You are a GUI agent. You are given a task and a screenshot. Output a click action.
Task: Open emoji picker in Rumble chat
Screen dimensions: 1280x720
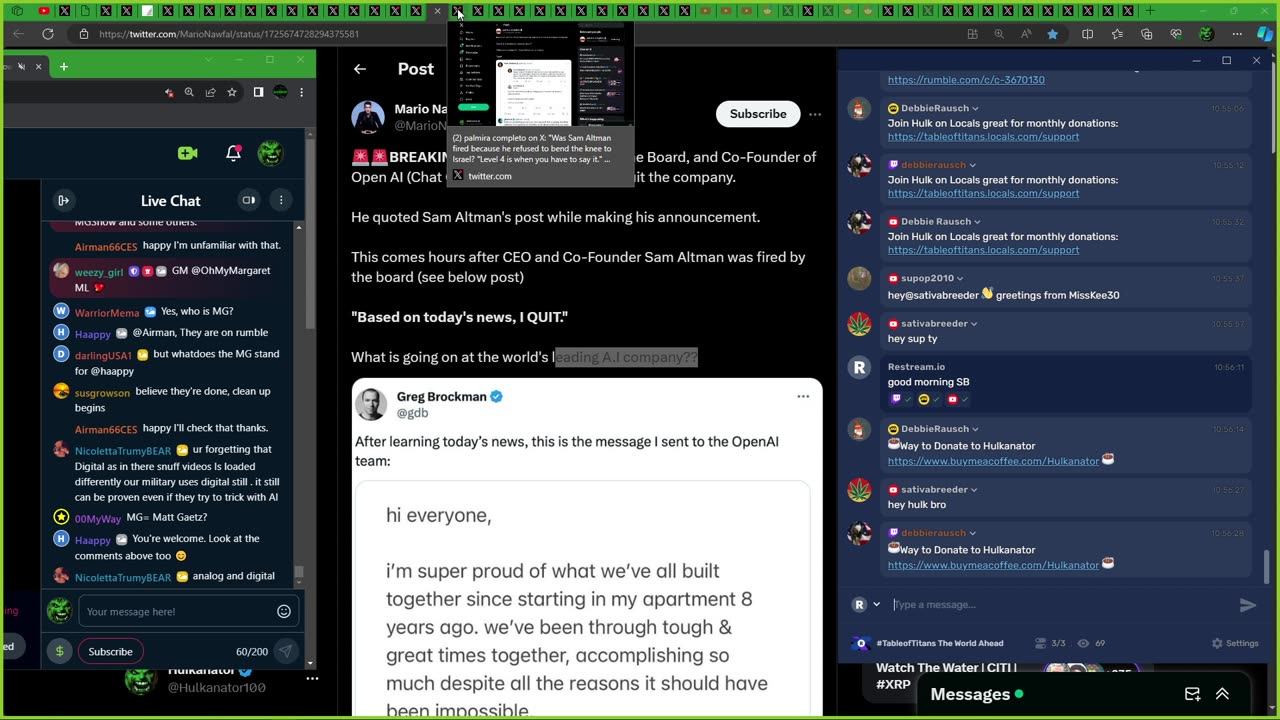click(x=284, y=611)
